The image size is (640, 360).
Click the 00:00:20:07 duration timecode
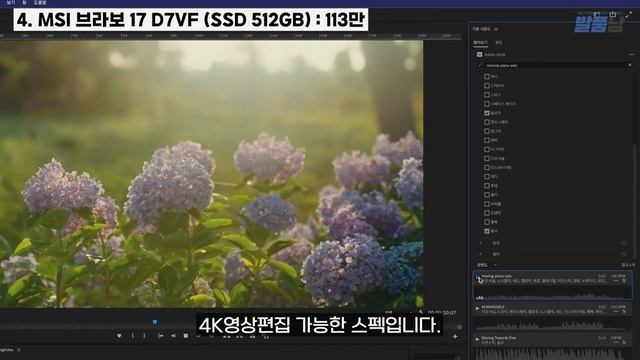(x=442, y=312)
